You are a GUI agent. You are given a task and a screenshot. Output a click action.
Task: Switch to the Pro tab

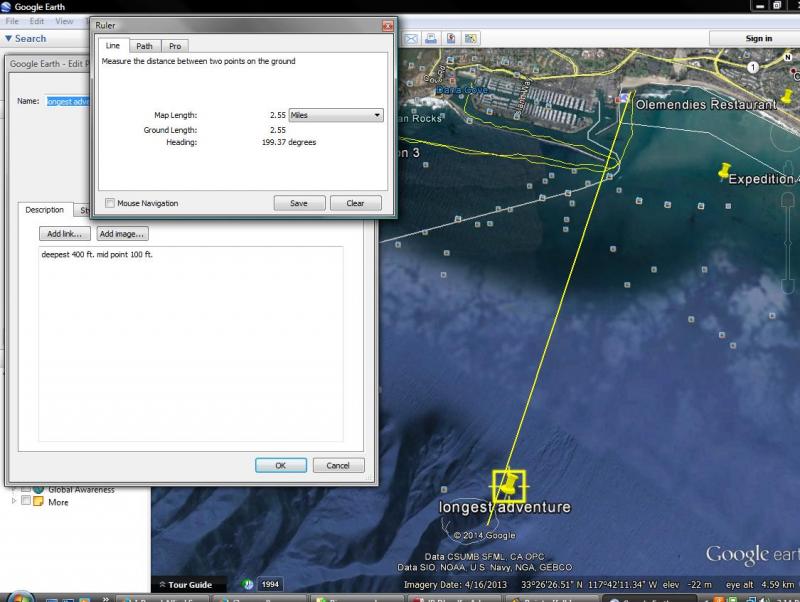pos(175,46)
